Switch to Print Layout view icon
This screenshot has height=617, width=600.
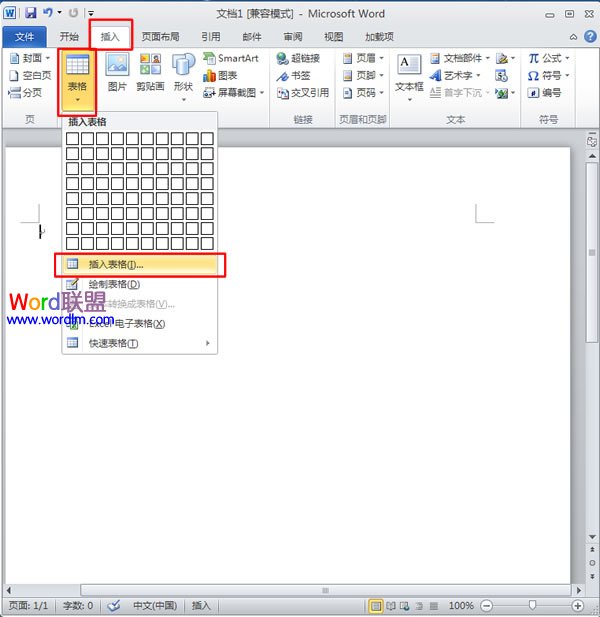point(376,606)
